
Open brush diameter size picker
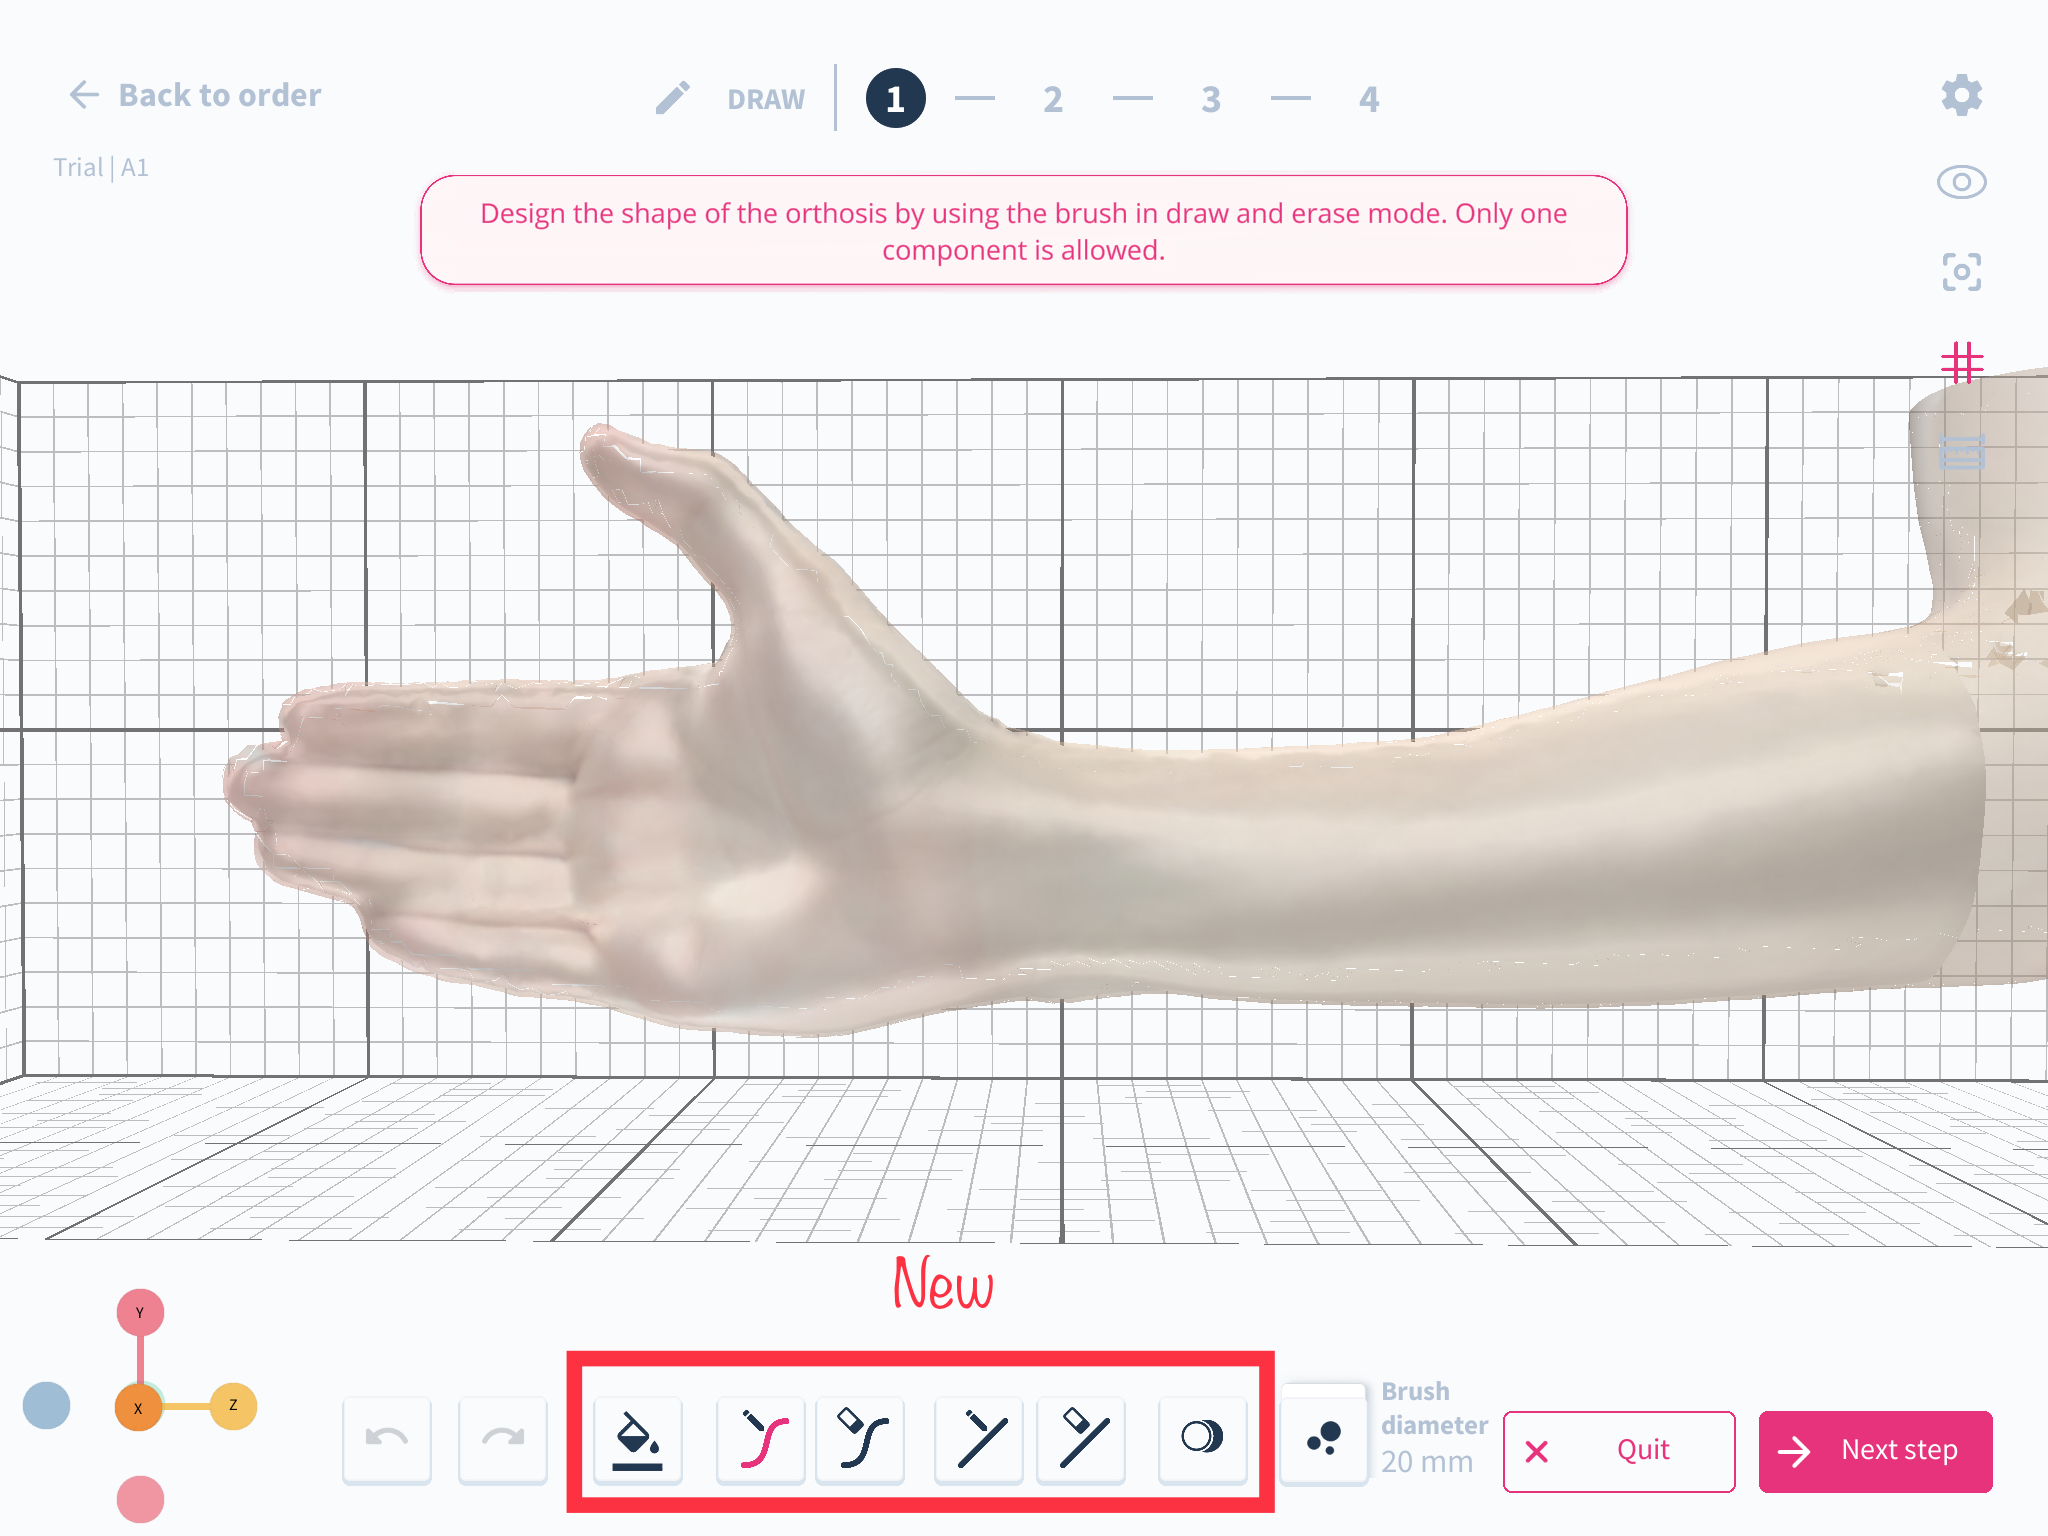pos(1324,1438)
